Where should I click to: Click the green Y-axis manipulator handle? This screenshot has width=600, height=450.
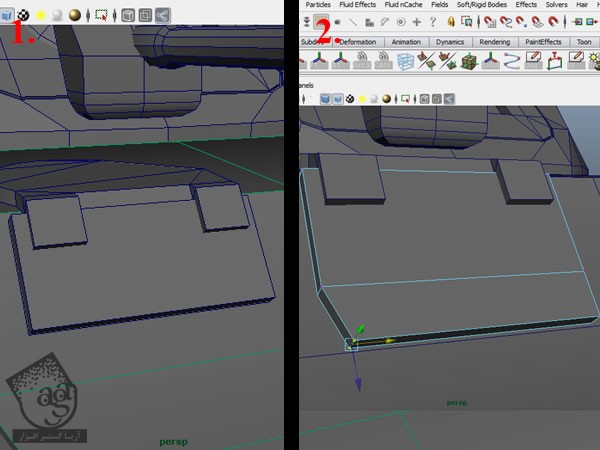[361, 328]
